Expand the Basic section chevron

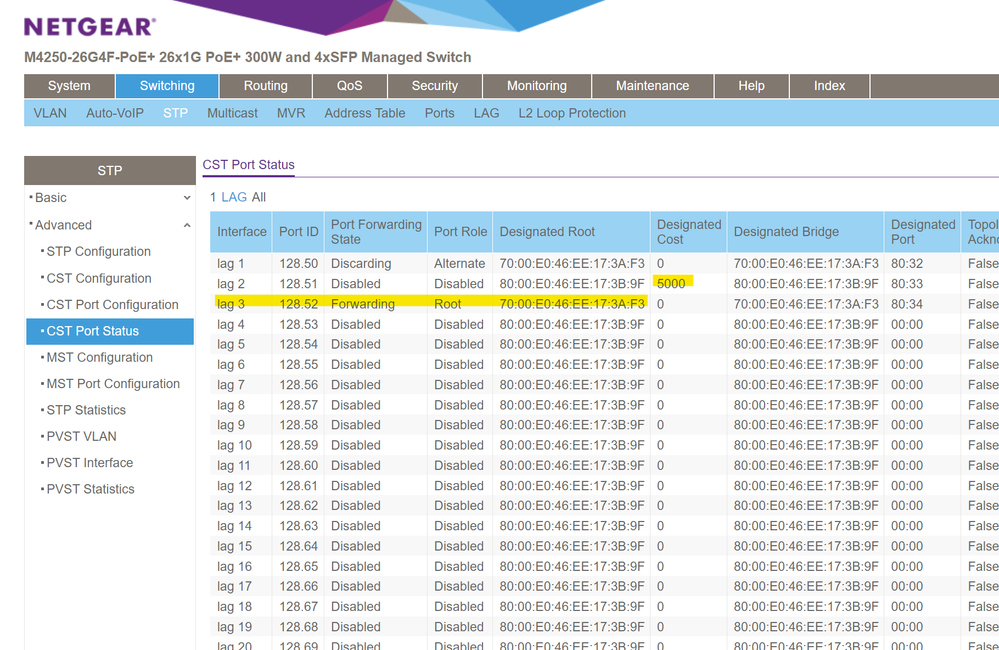tap(187, 199)
